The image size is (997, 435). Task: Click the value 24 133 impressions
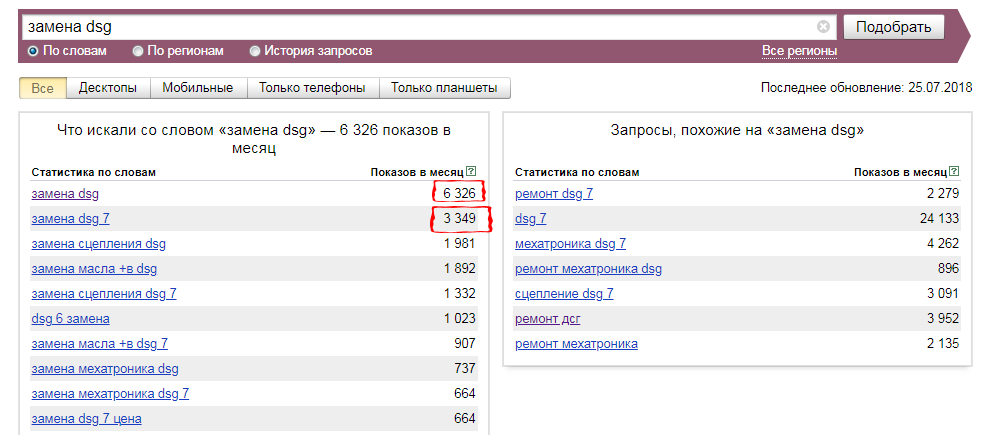tap(940, 219)
